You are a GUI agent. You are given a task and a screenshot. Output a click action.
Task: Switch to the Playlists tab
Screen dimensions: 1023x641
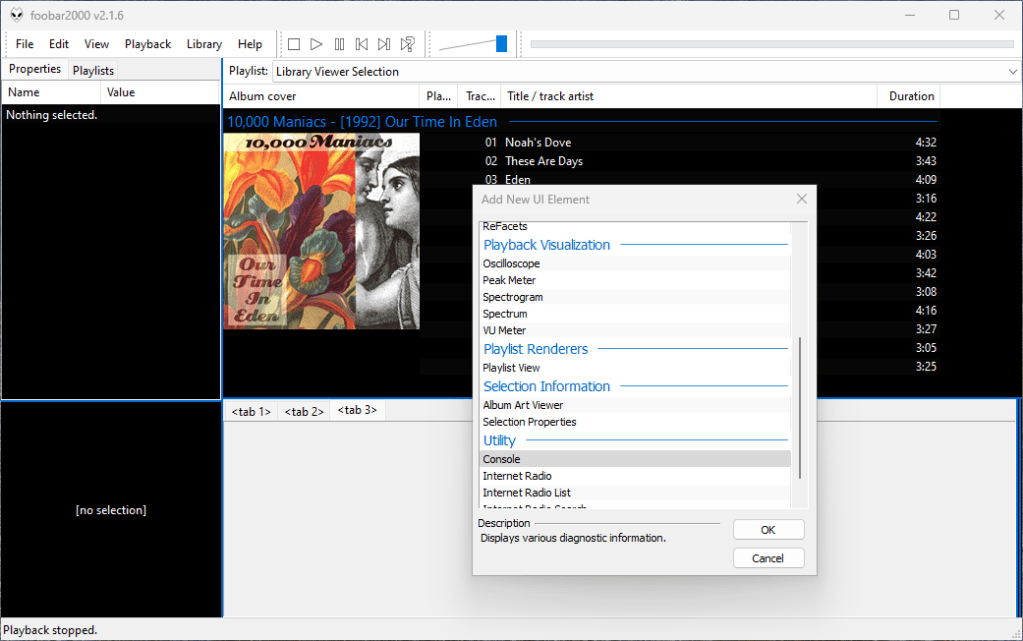[x=93, y=70]
